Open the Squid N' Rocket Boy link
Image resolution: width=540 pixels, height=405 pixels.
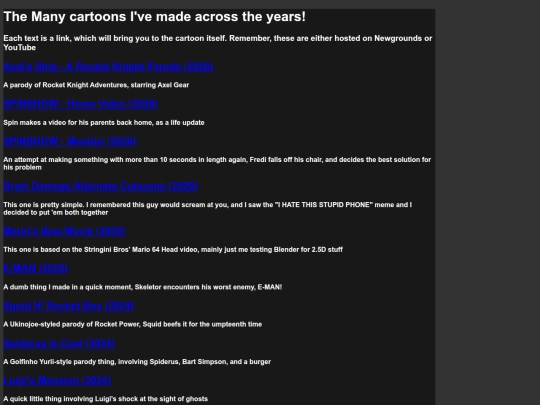click(x=69, y=306)
